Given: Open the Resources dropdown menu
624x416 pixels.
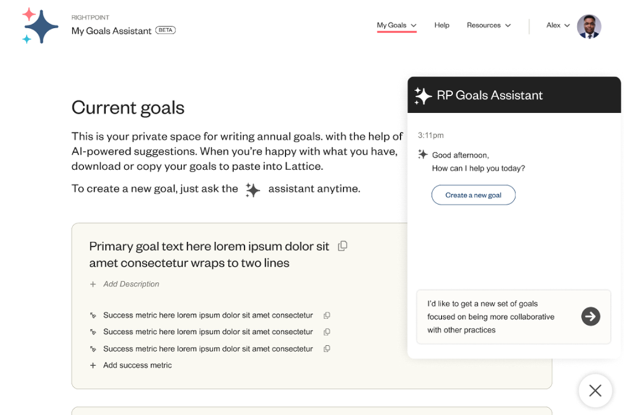Looking at the screenshot, I should click(x=489, y=25).
